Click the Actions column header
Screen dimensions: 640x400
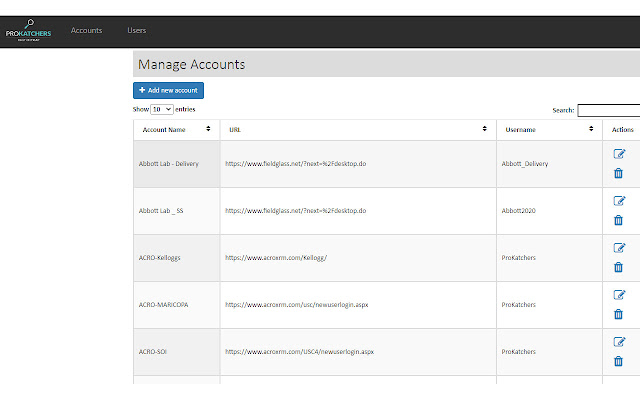point(622,130)
